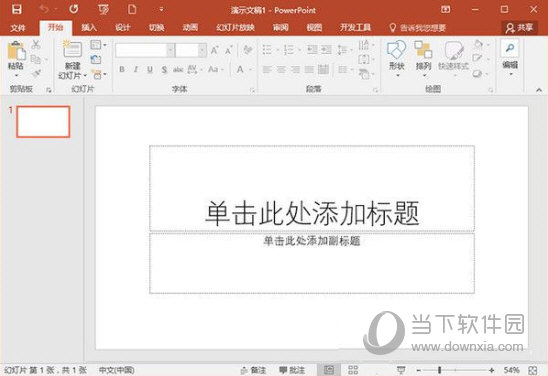
Task: Click the font name box
Action: pos(141,50)
